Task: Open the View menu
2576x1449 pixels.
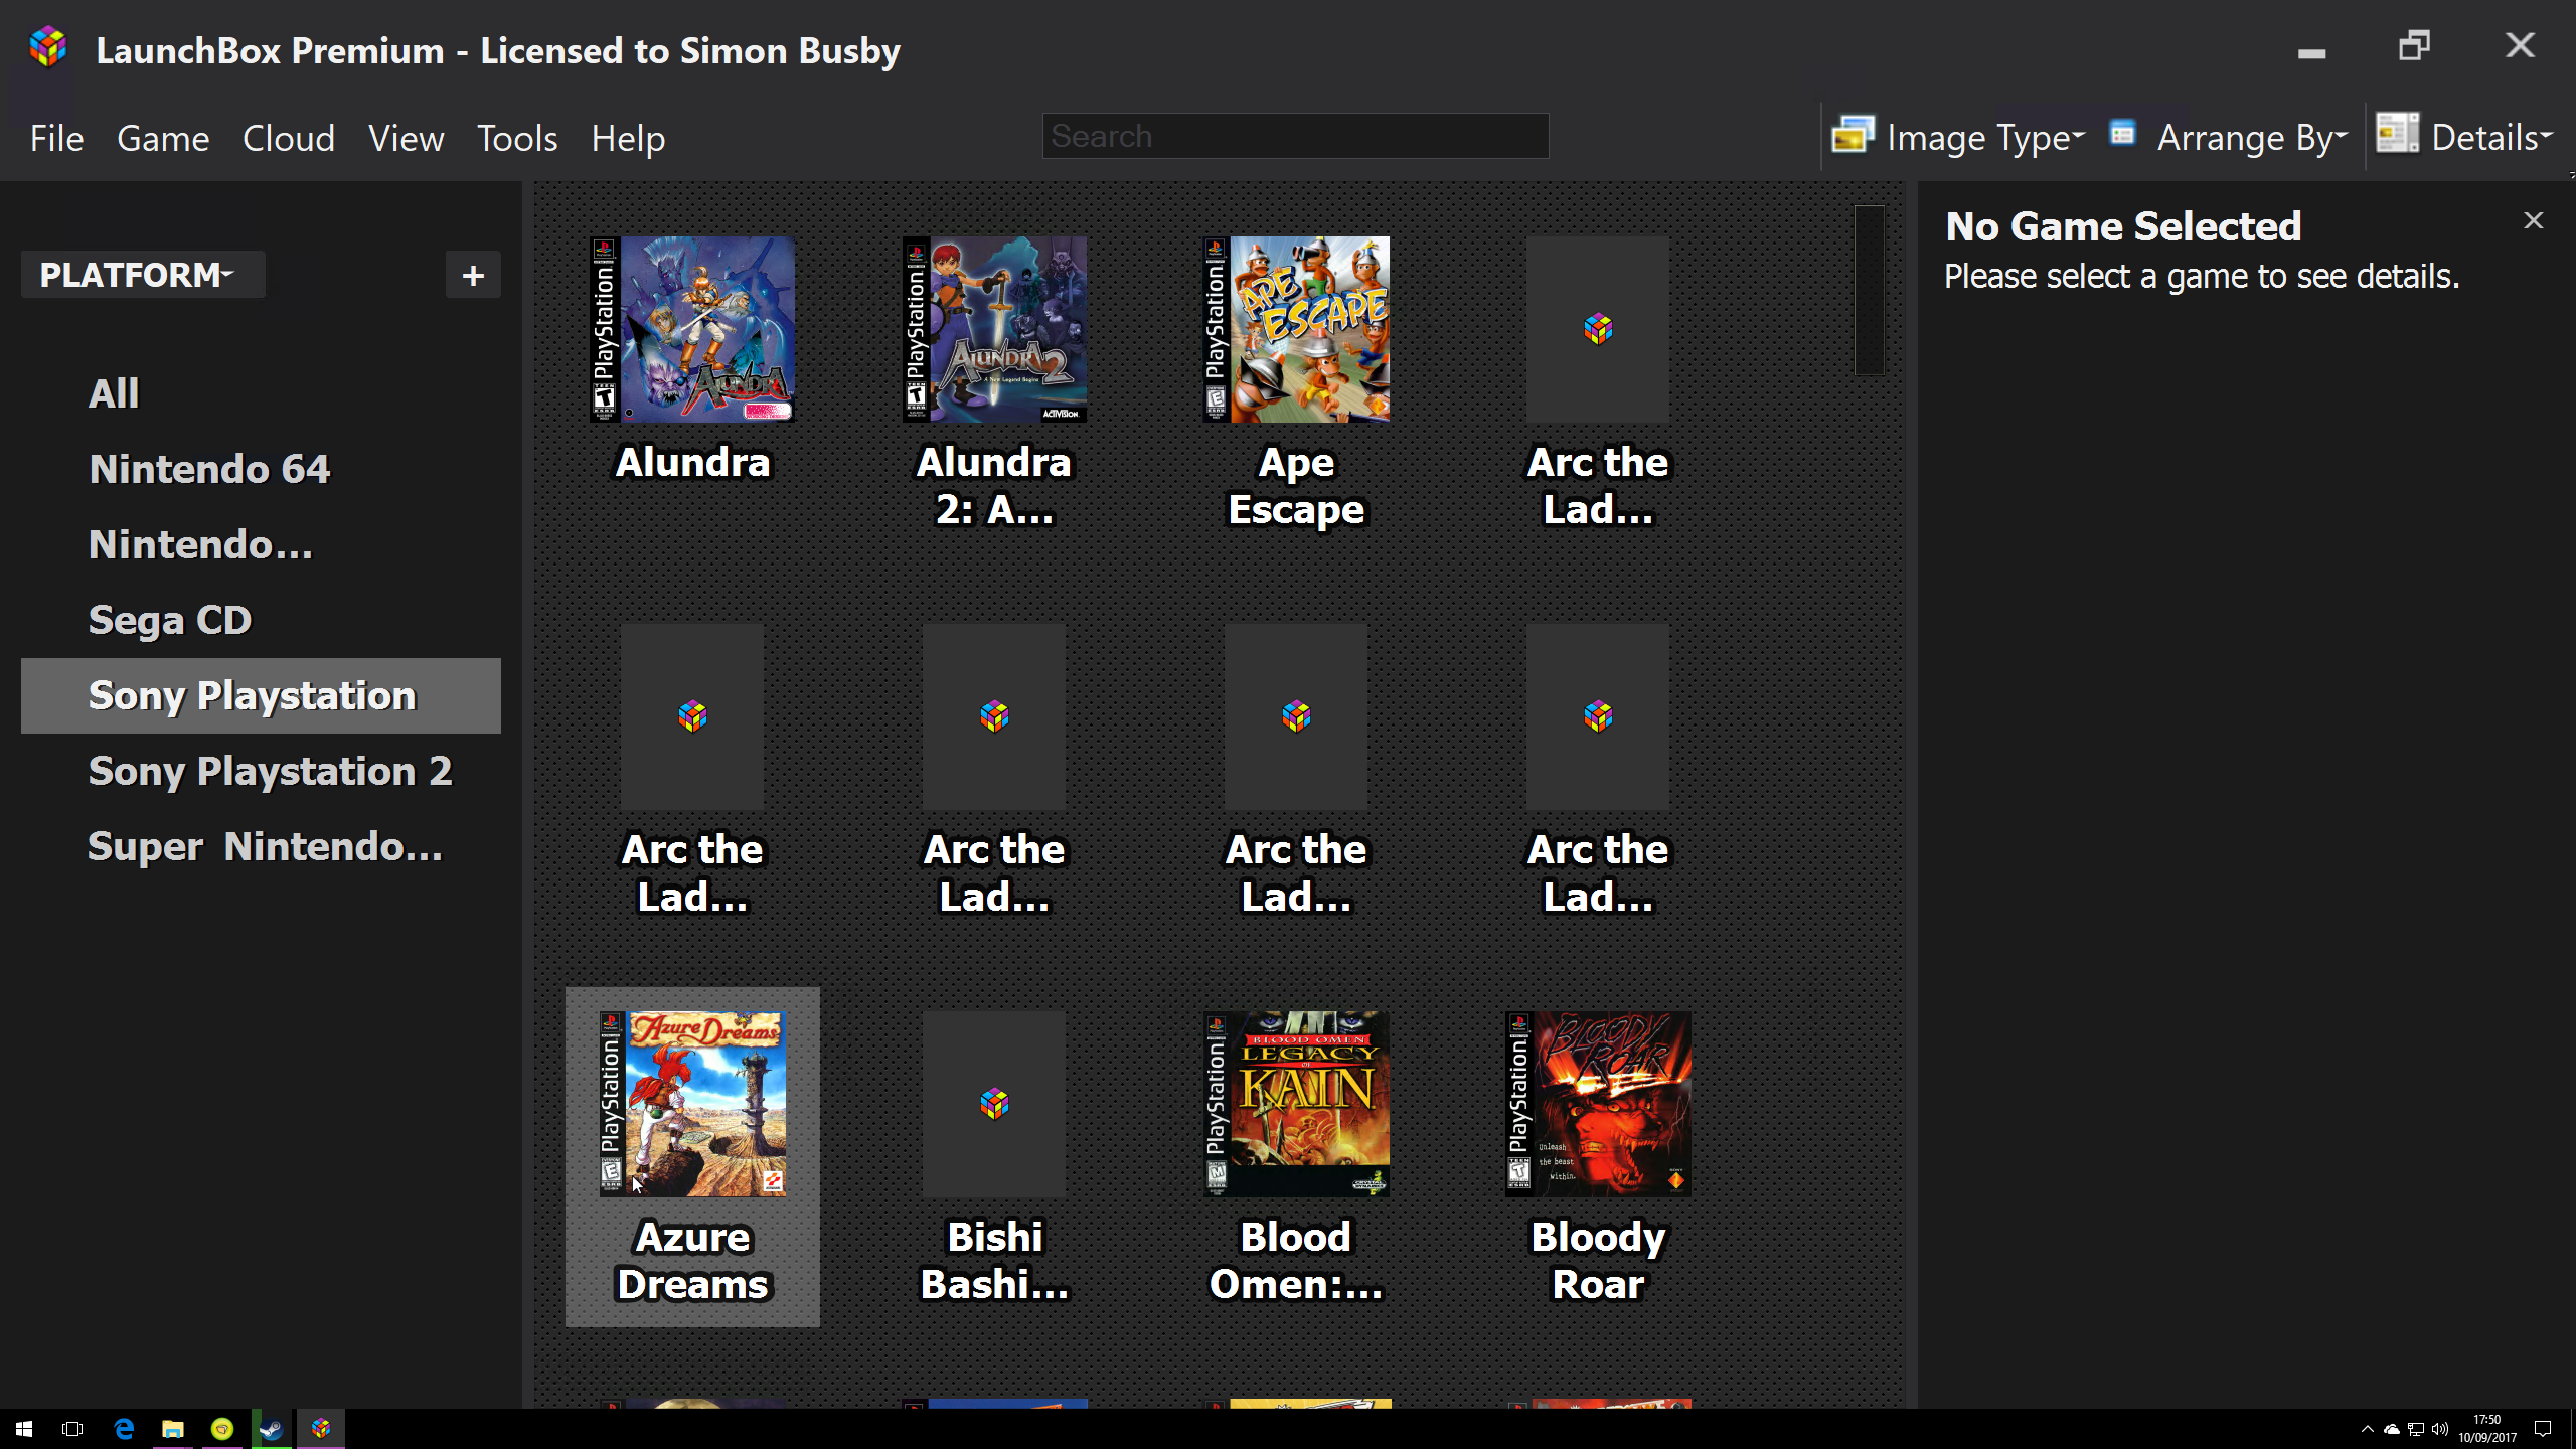Action: click(406, 138)
